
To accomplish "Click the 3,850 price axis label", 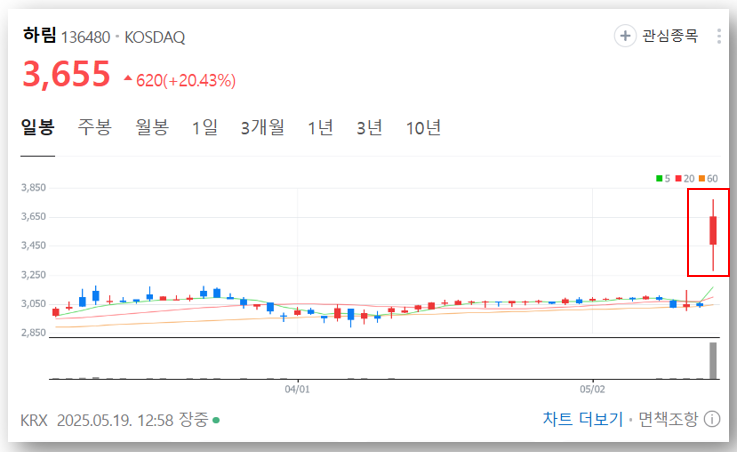I will (x=33, y=188).
